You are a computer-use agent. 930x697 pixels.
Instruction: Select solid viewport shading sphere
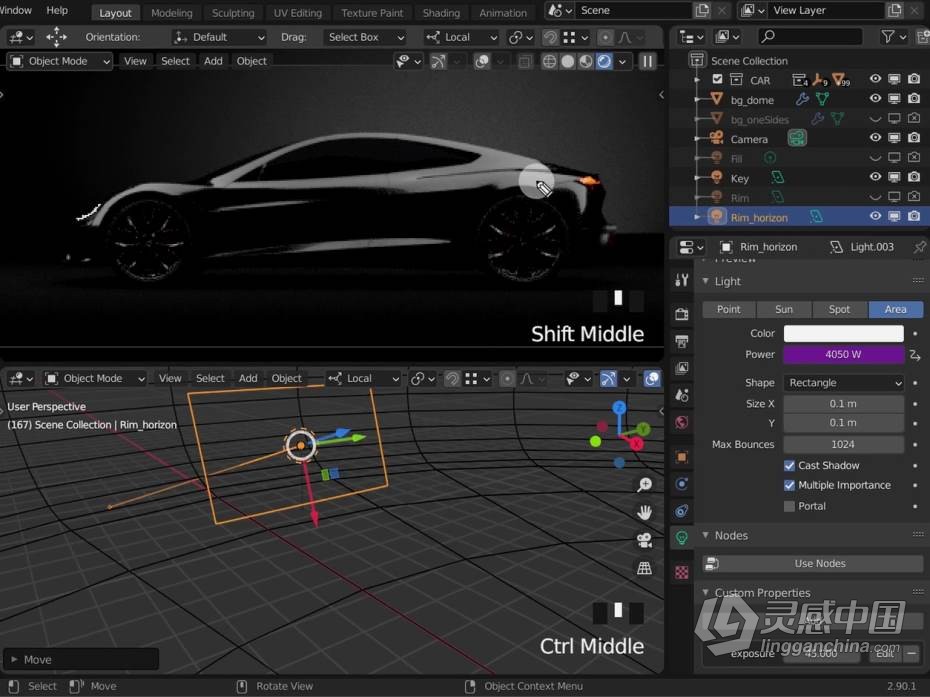click(x=568, y=61)
